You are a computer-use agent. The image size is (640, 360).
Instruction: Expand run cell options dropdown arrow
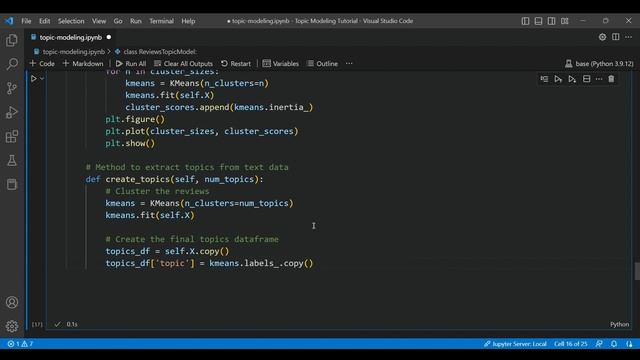click(x=42, y=78)
